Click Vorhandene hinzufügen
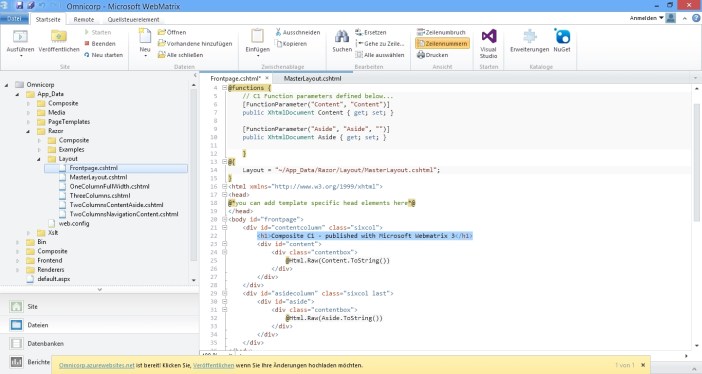 [195, 43]
